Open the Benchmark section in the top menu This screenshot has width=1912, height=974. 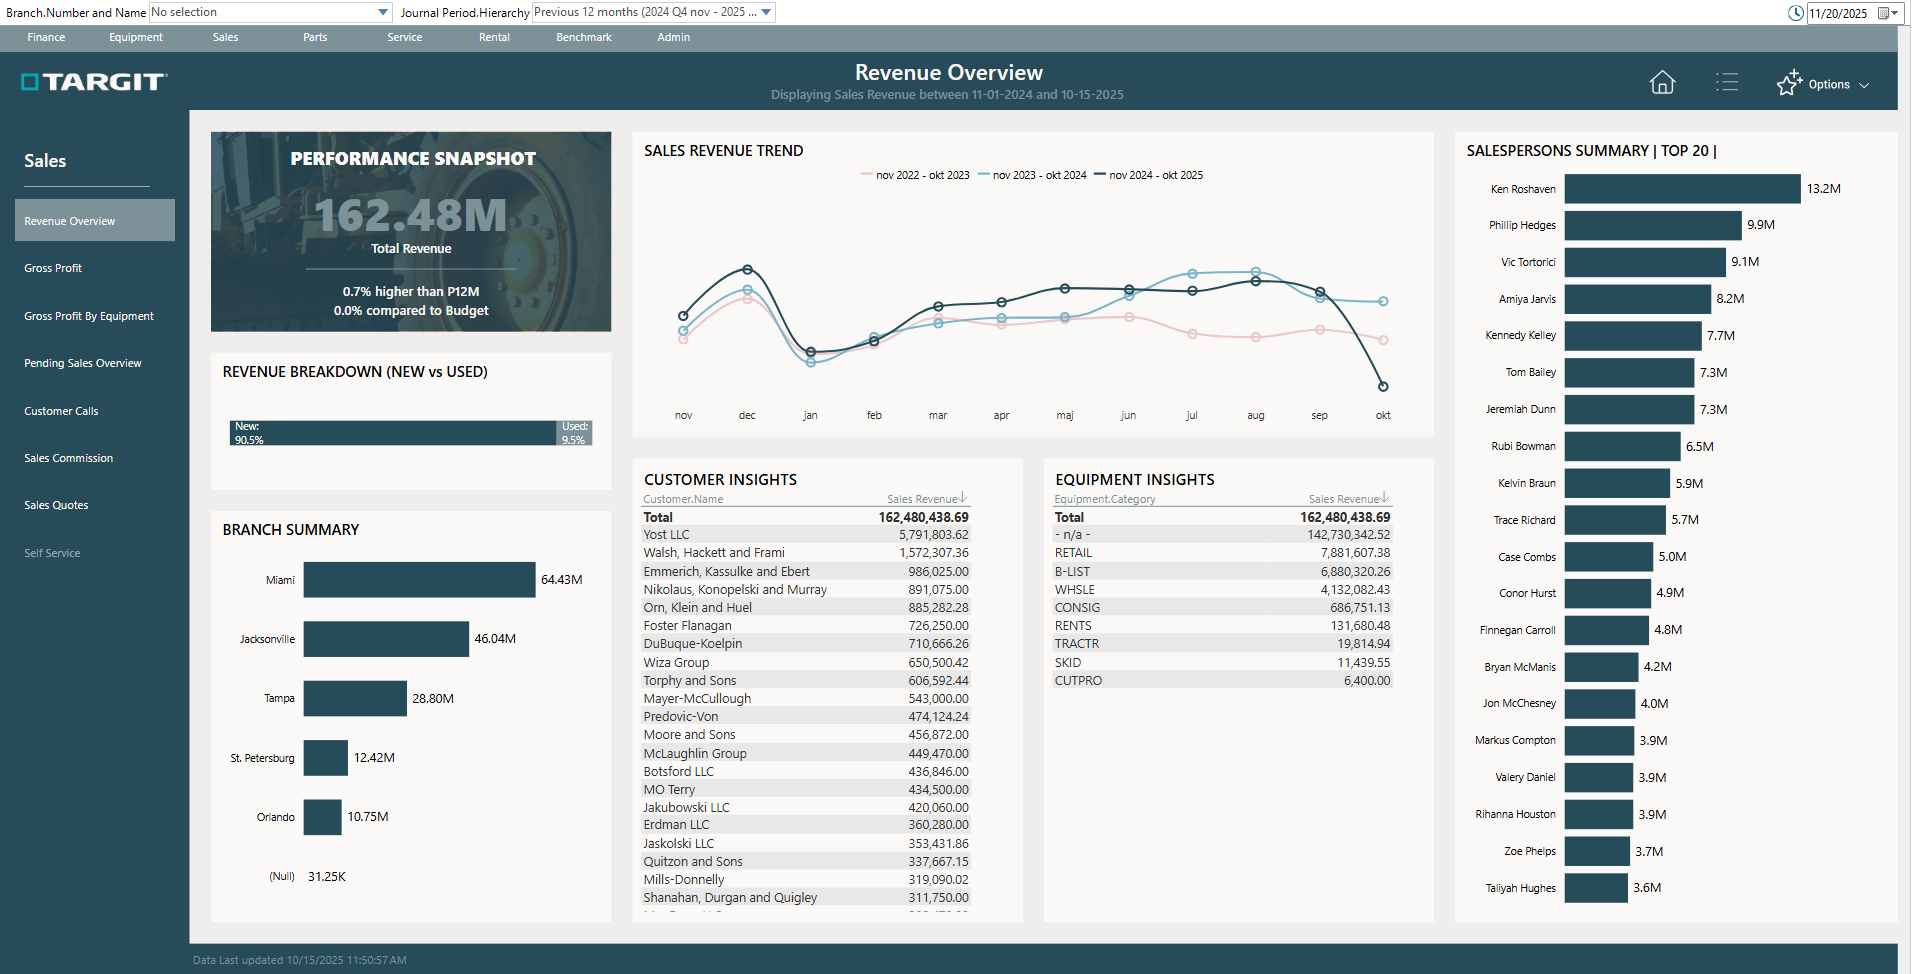tap(583, 37)
